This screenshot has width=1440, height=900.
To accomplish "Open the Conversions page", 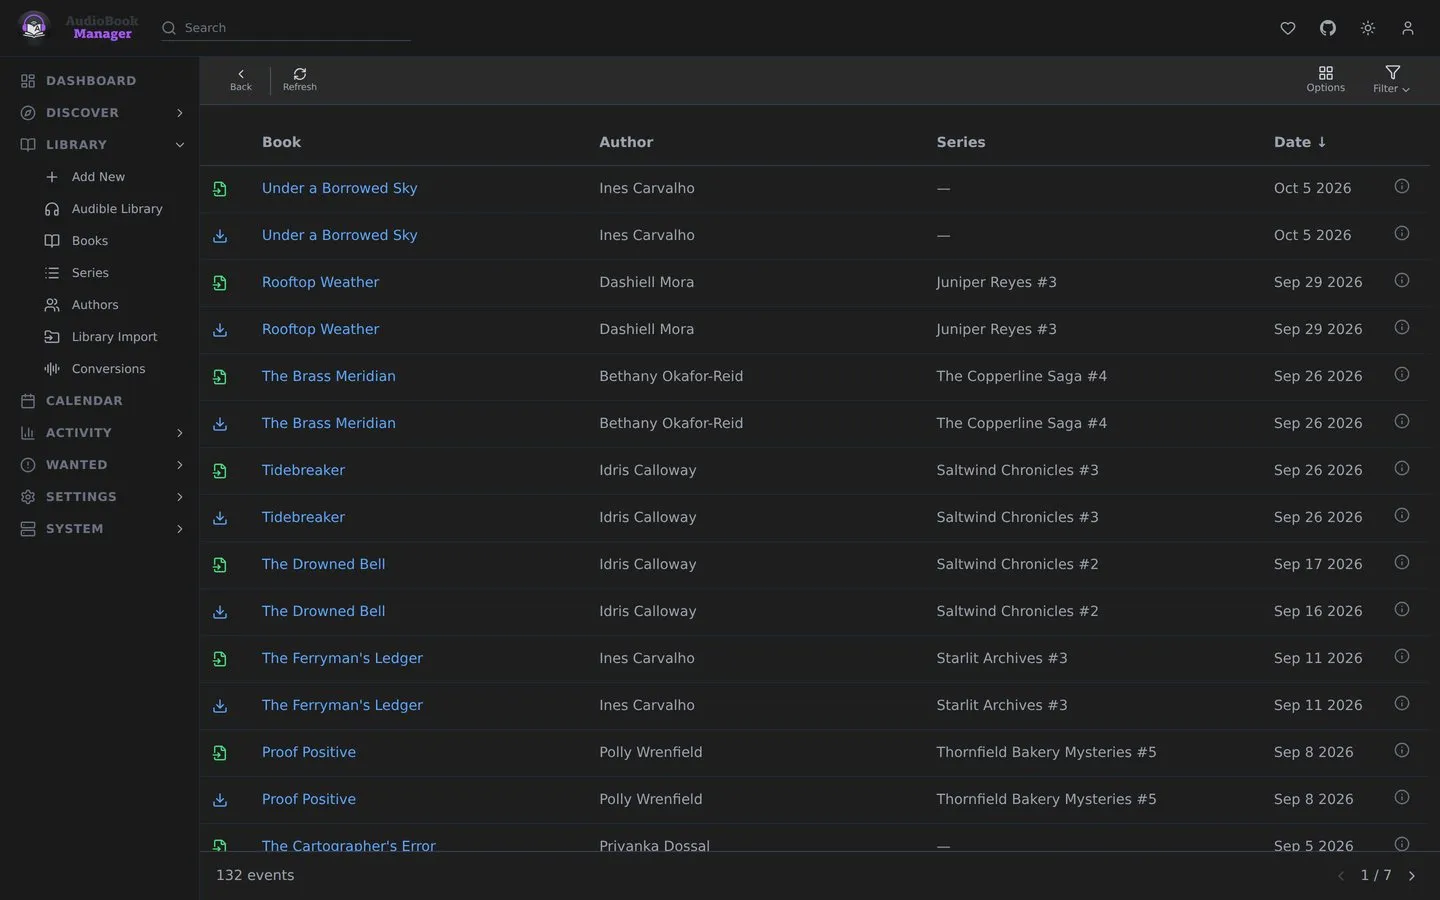I will click(108, 369).
